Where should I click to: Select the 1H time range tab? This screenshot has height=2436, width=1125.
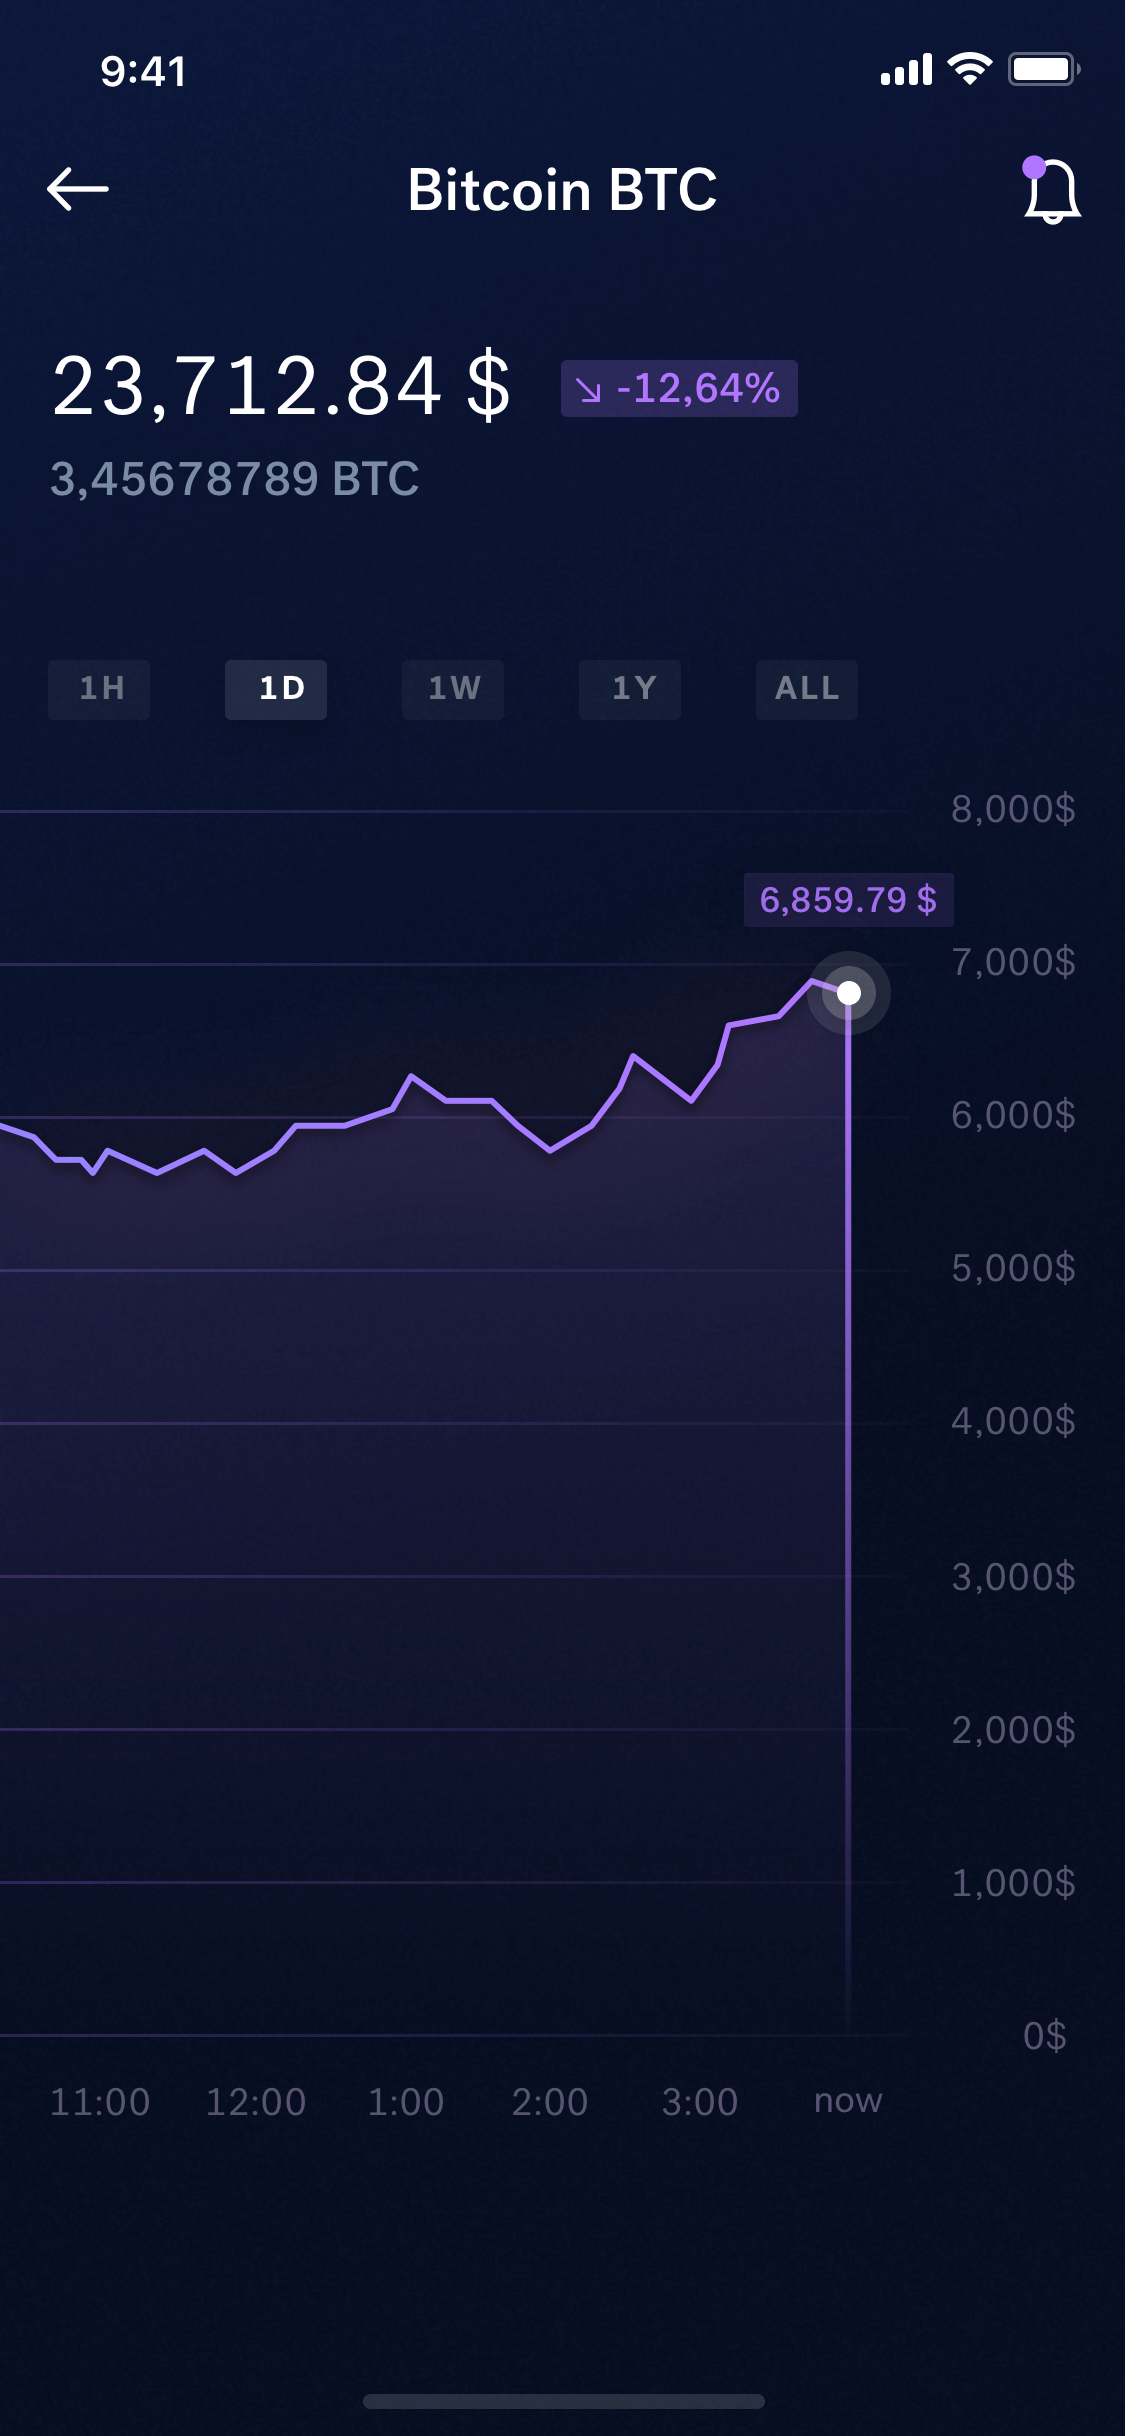pyautogui.click(x=99, y=689)
